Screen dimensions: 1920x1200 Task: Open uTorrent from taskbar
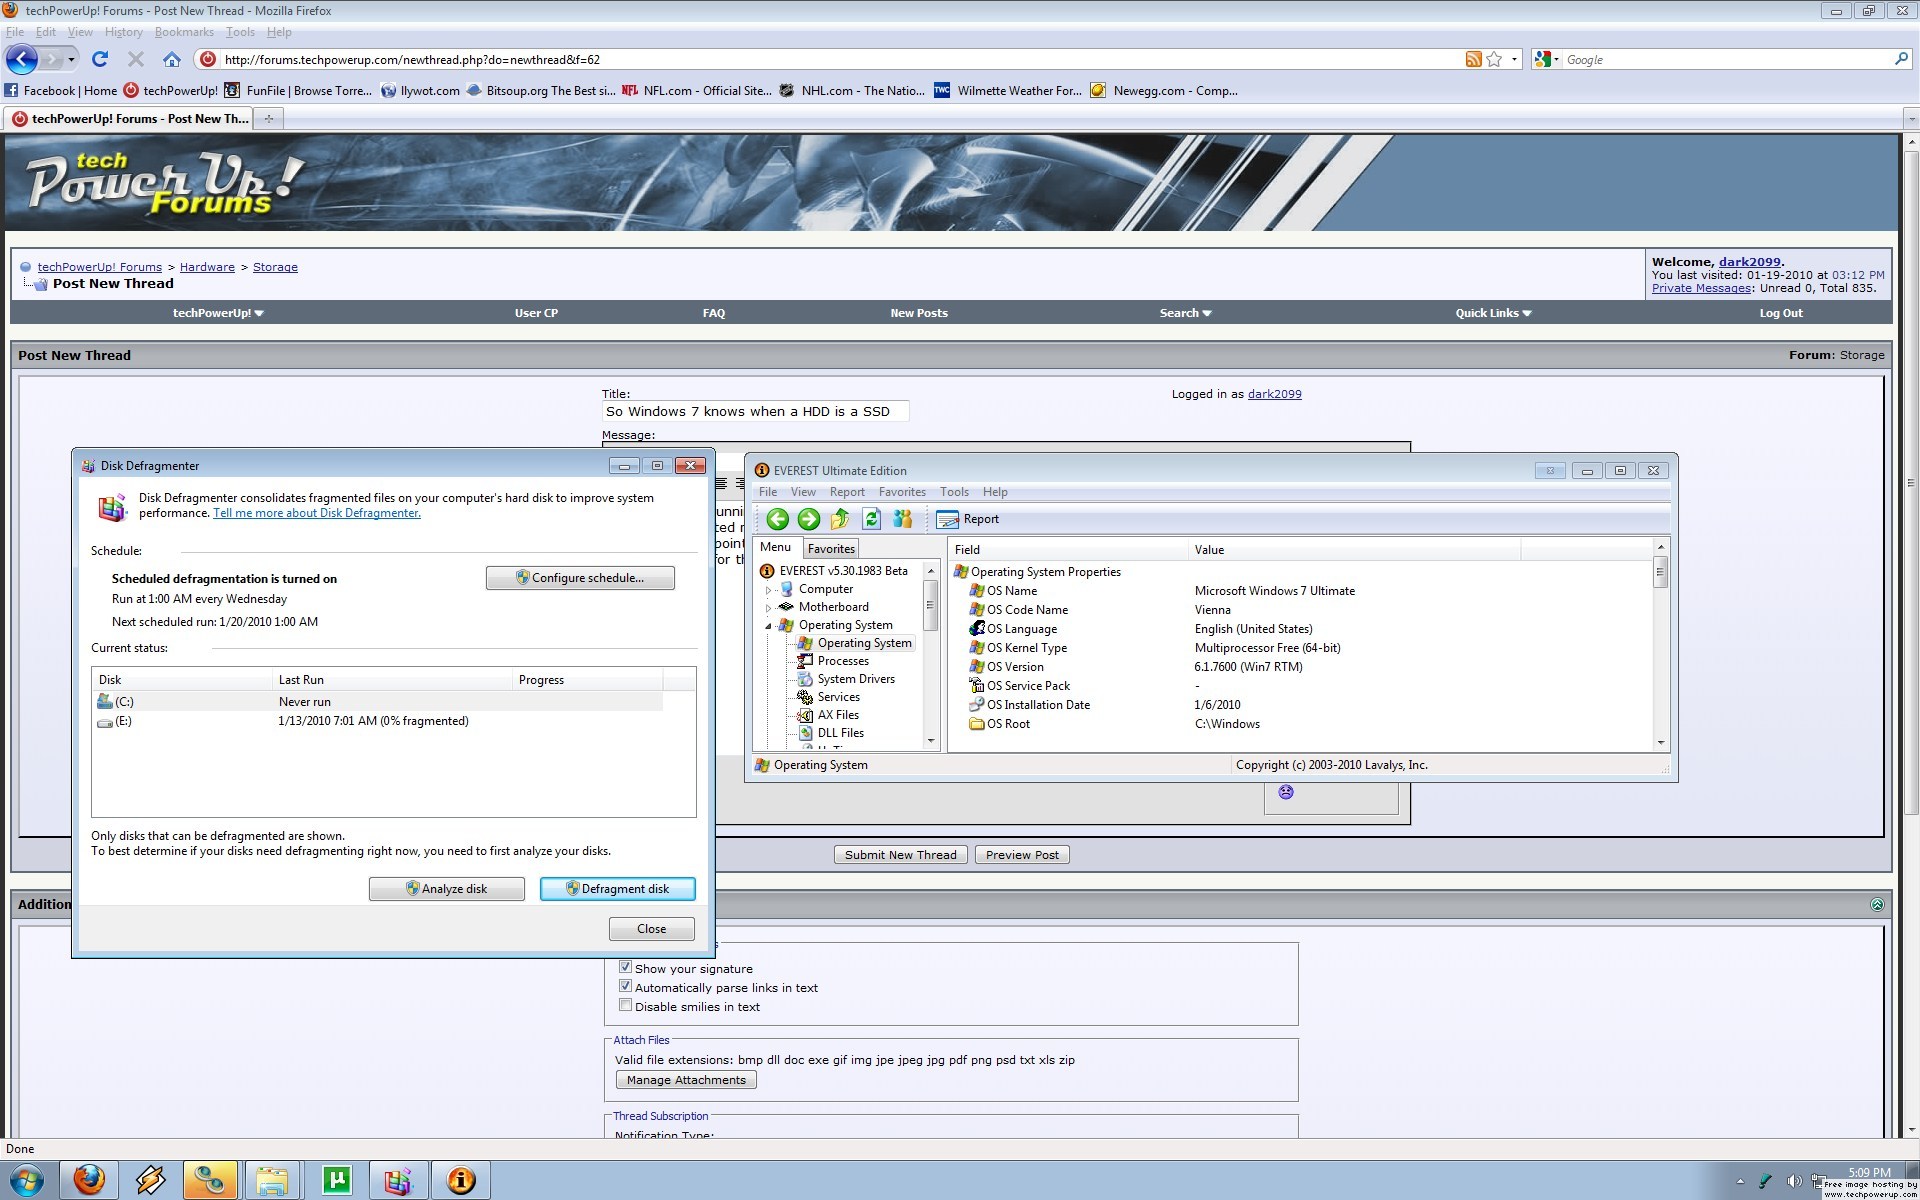pos(337,1180)
